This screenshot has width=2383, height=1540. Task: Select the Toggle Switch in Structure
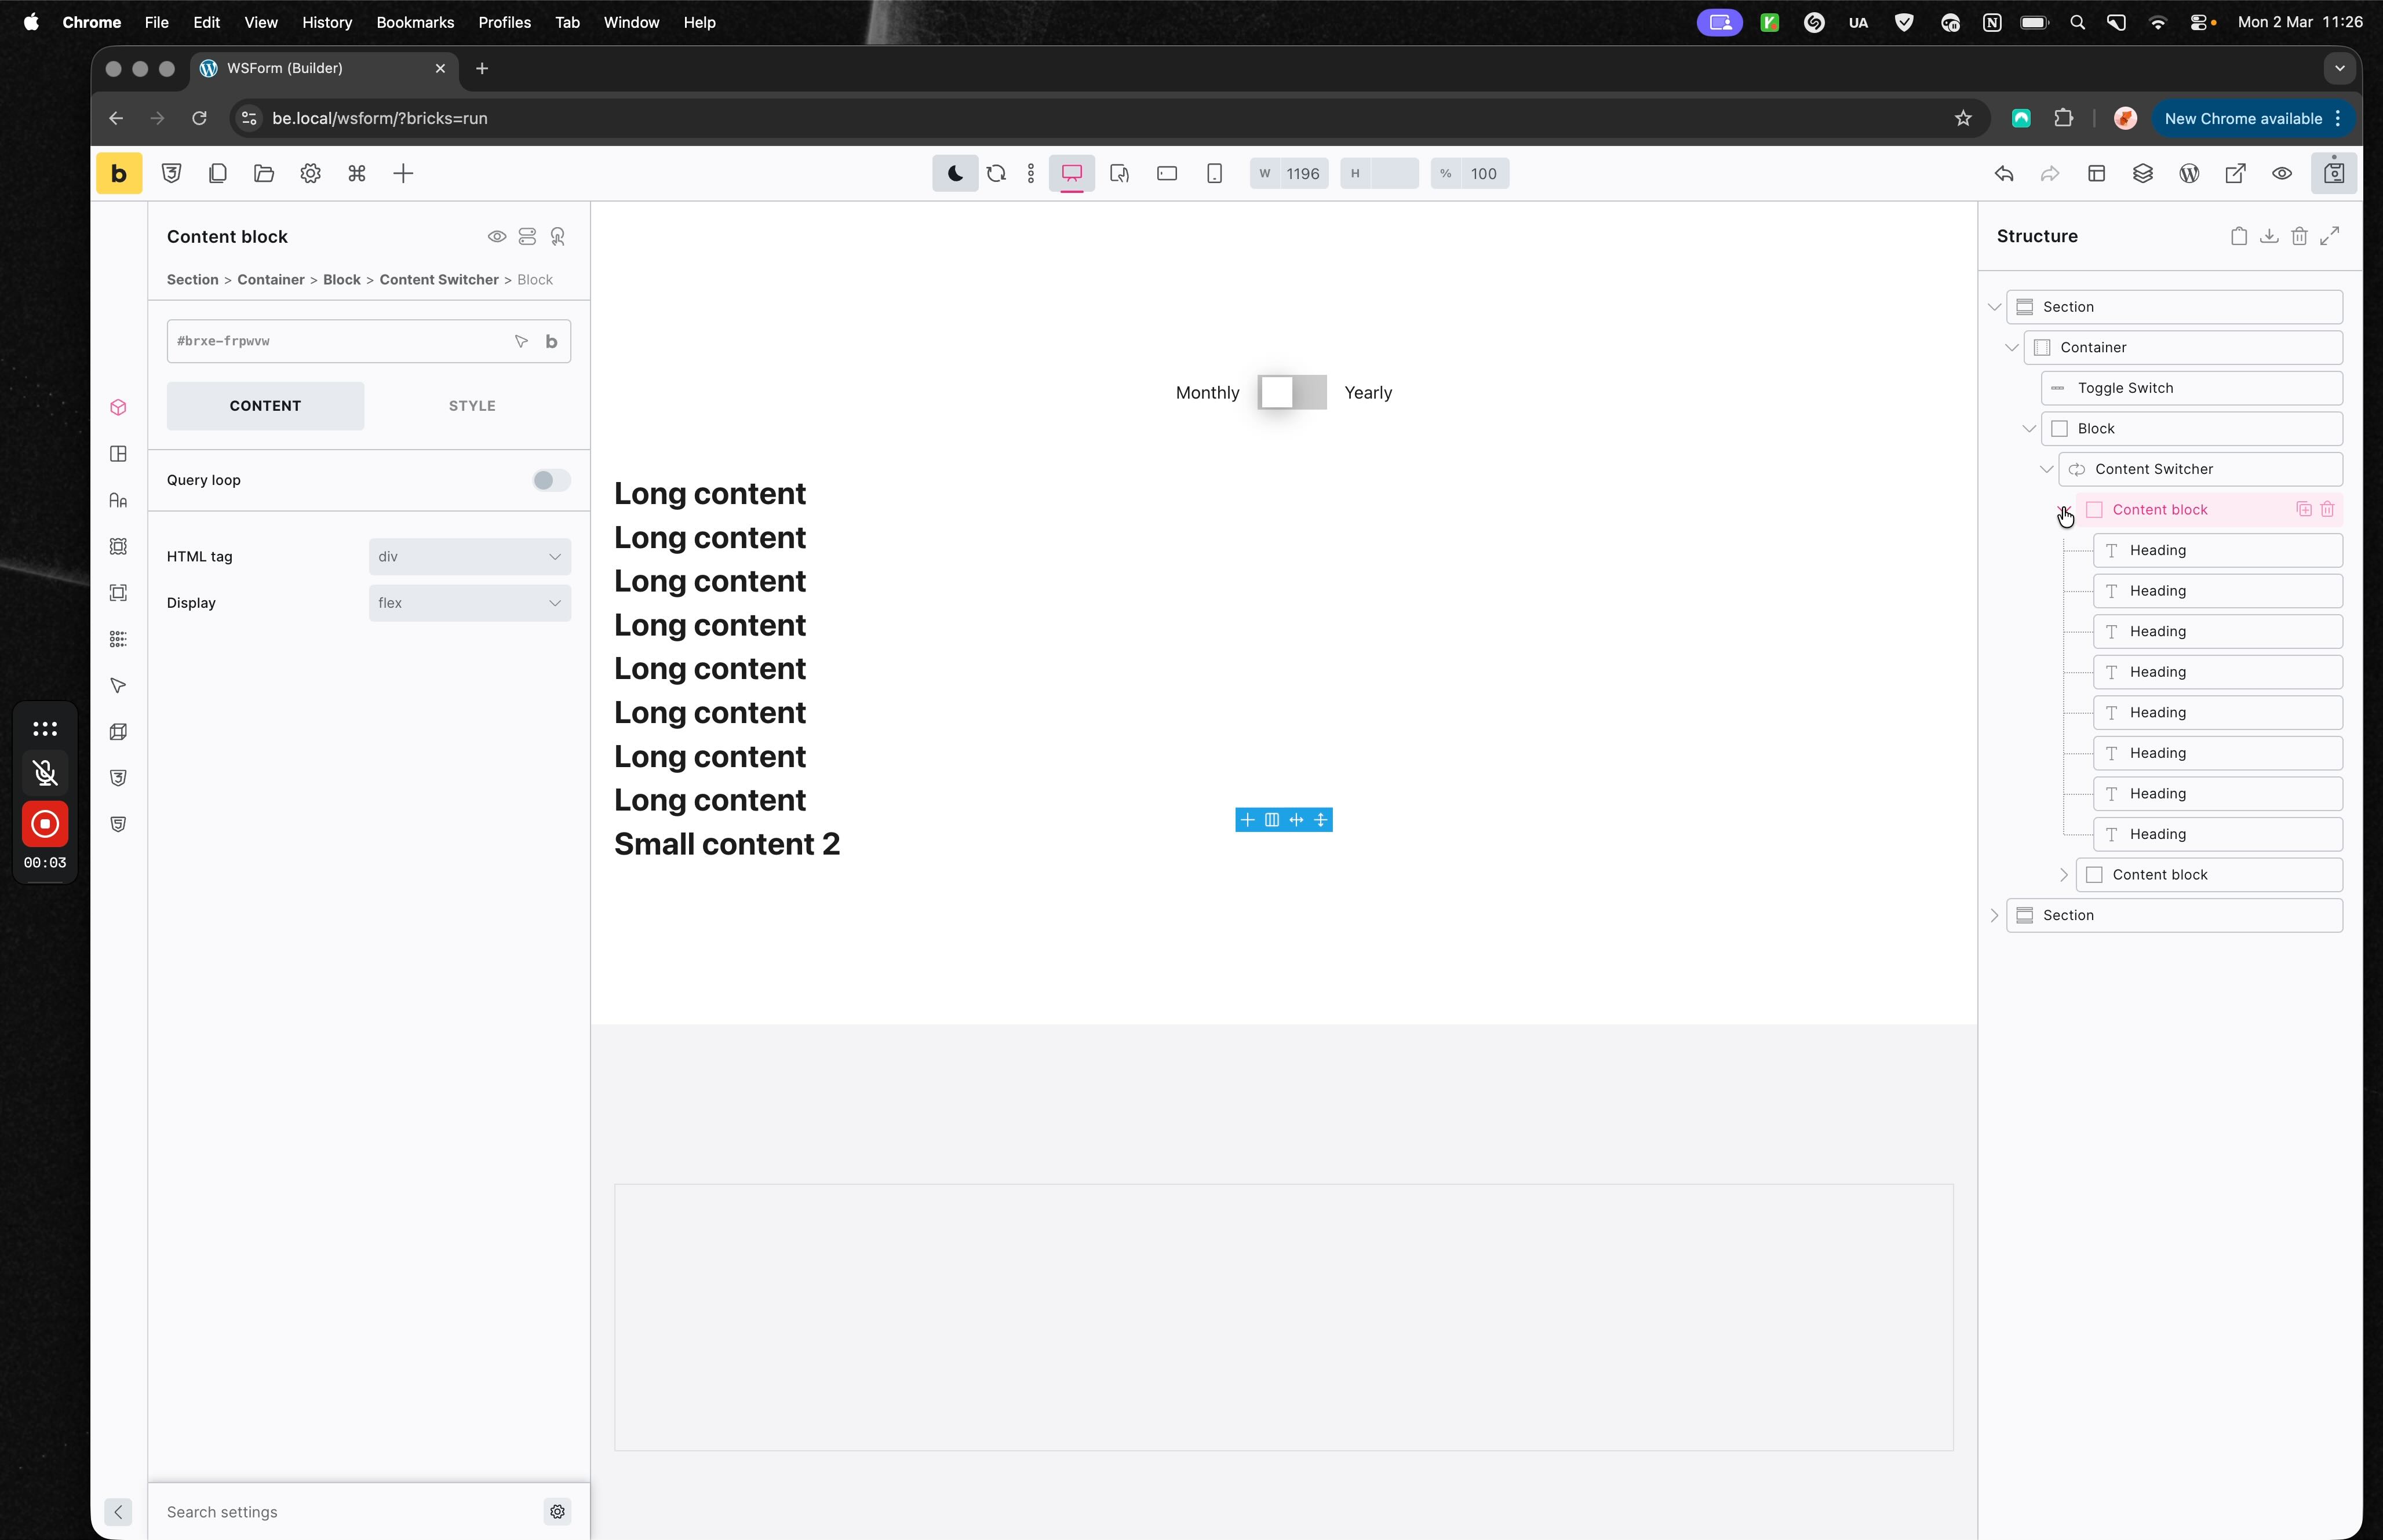click(x=2125, y=388)
